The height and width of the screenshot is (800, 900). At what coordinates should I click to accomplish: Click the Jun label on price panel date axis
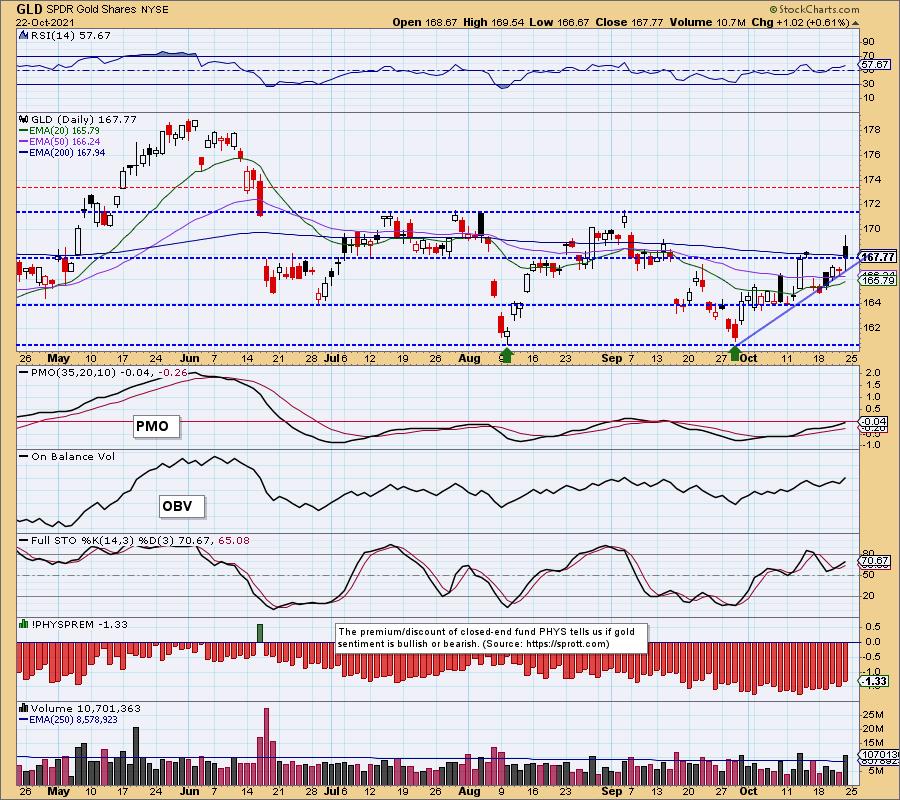point(189,358)
